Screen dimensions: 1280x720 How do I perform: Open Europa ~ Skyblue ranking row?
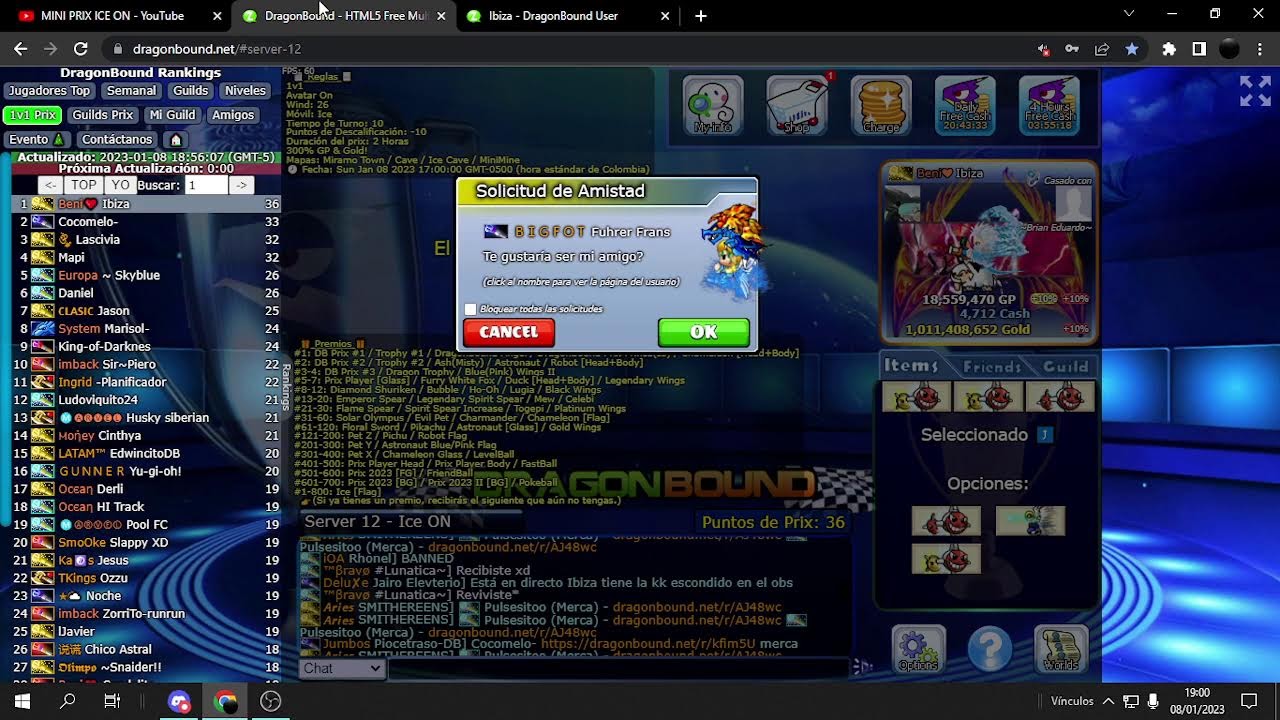(146, 275)
